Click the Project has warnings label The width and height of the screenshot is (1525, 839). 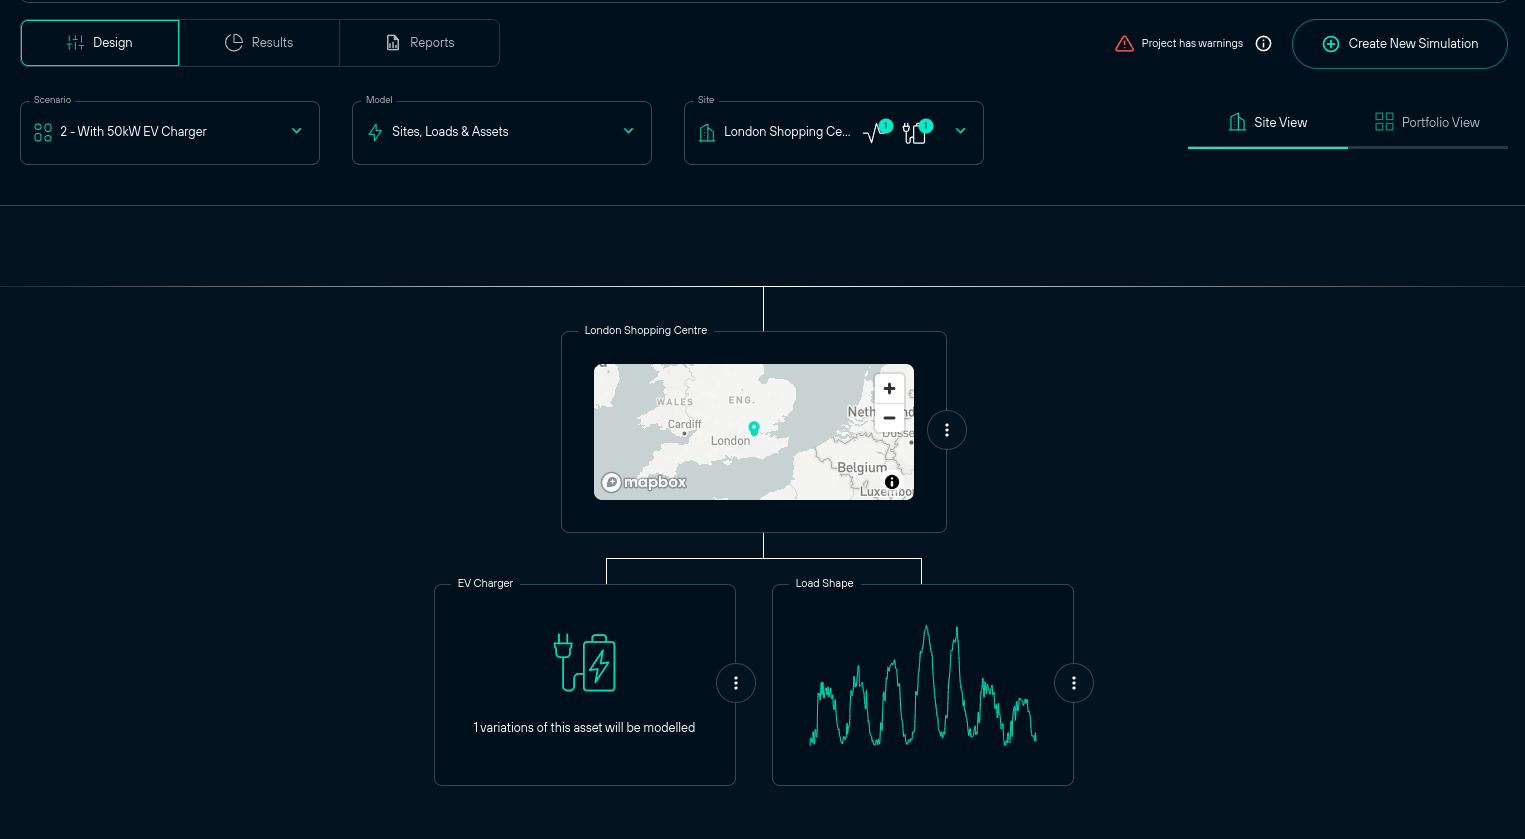coord(1192,43)
